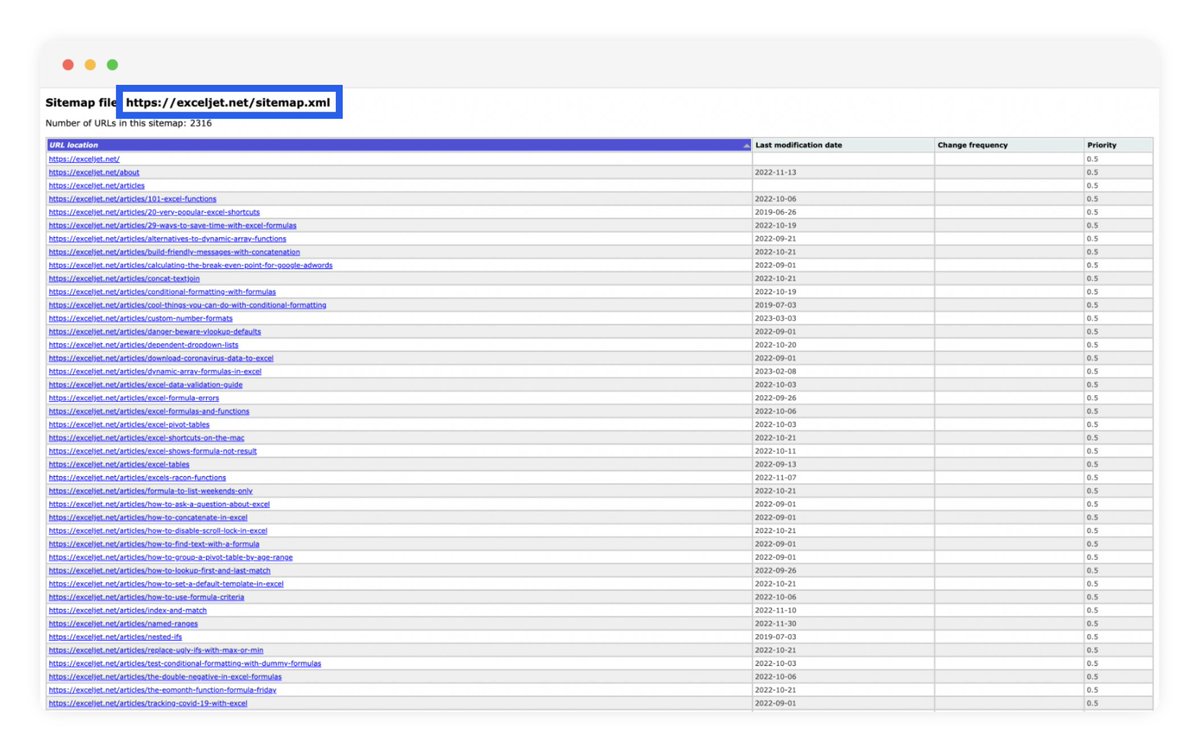
Task: Open the named-ranges article link
Action: [123, 624]
